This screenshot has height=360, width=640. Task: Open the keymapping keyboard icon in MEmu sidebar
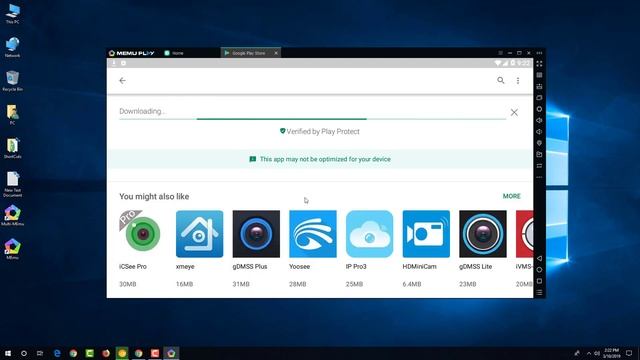539,75
